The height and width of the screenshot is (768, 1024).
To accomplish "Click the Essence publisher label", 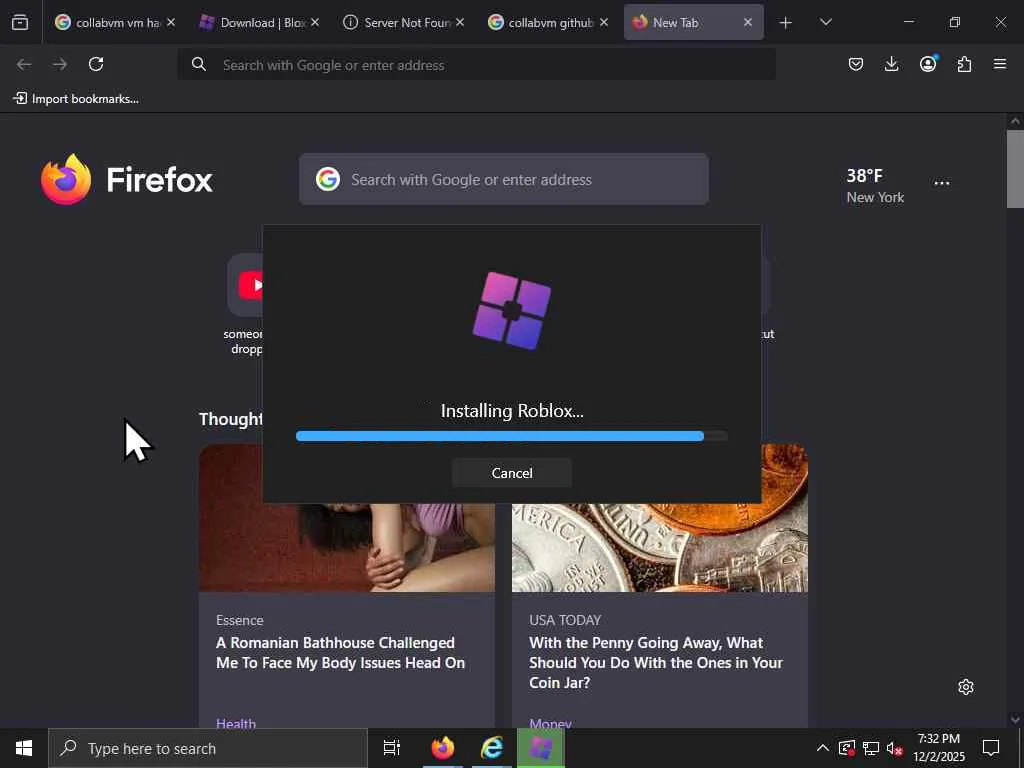I will (x=240, y=620).
